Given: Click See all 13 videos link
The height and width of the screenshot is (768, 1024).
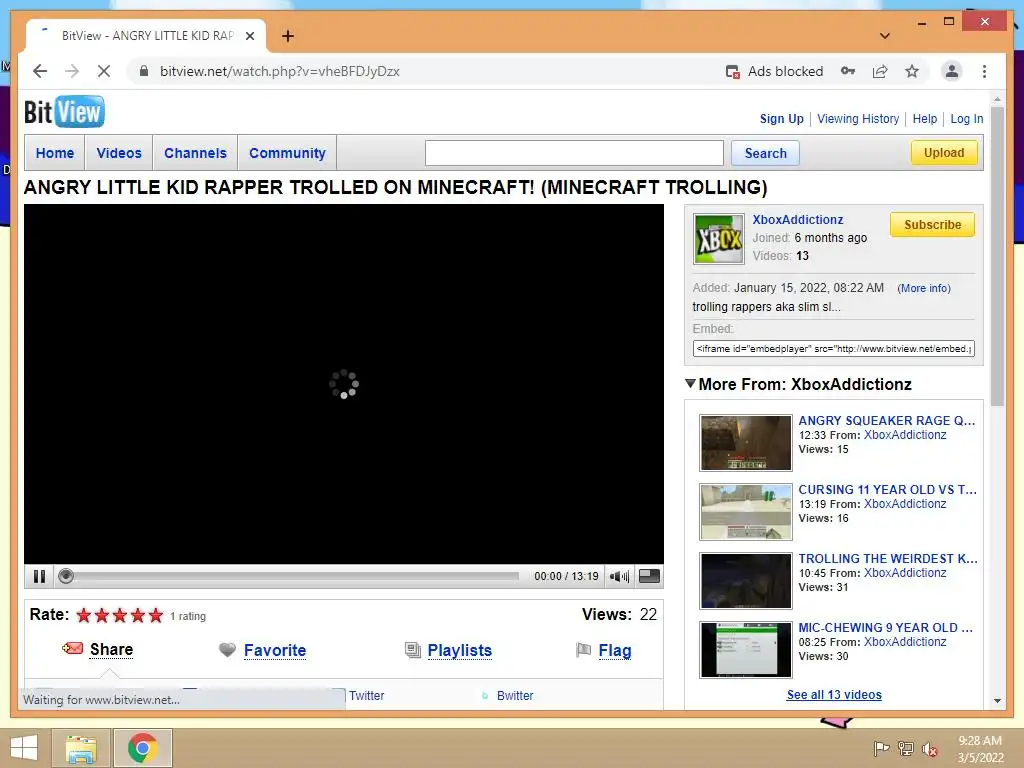Looking at the screenshot, I should click(834, 695).
